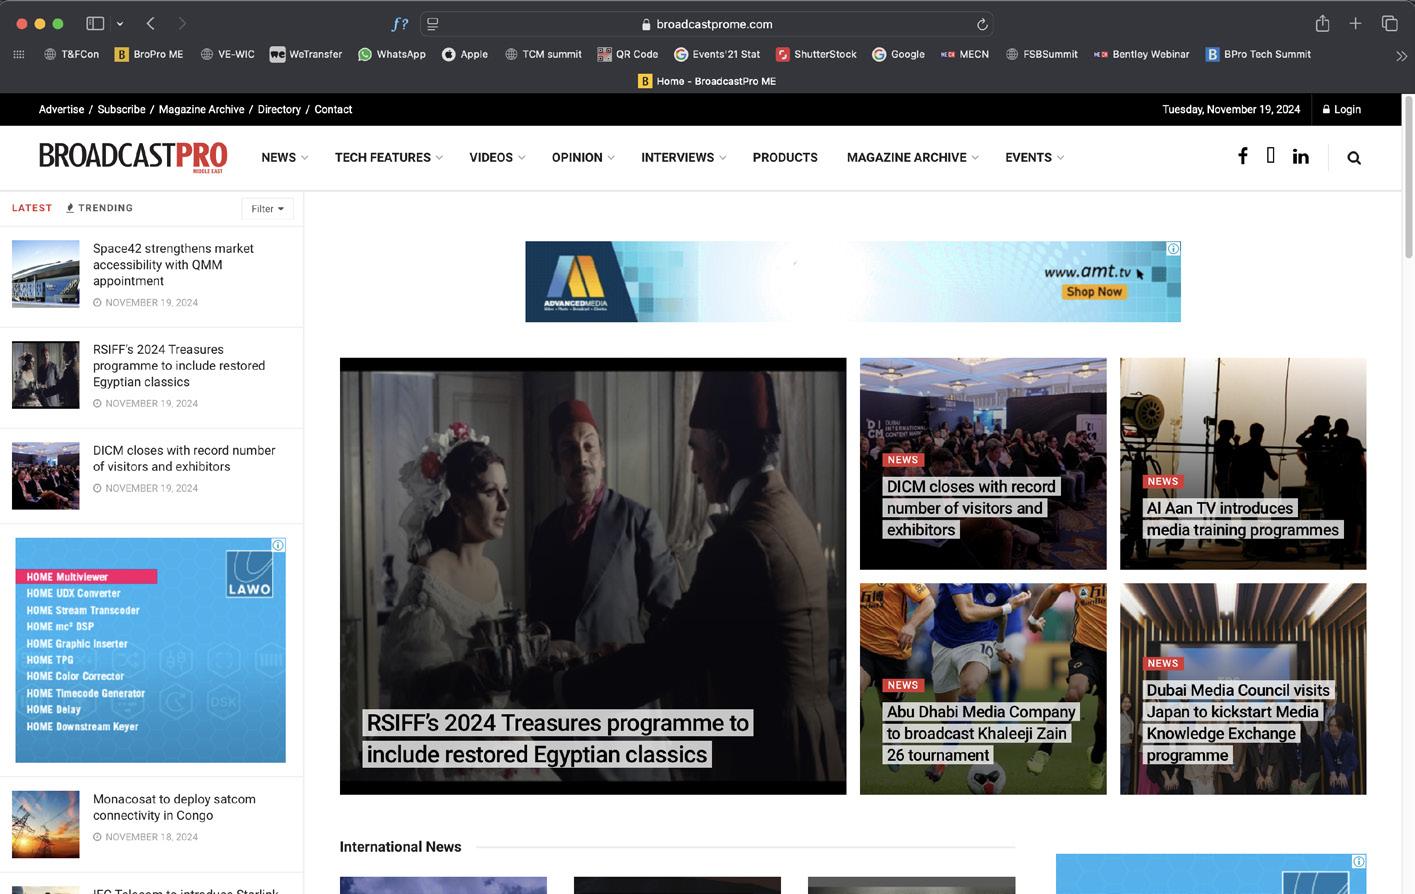1415x894 pixels.
Task: Expand the EVENTS menu
Action: click(x=1034, y=157)
